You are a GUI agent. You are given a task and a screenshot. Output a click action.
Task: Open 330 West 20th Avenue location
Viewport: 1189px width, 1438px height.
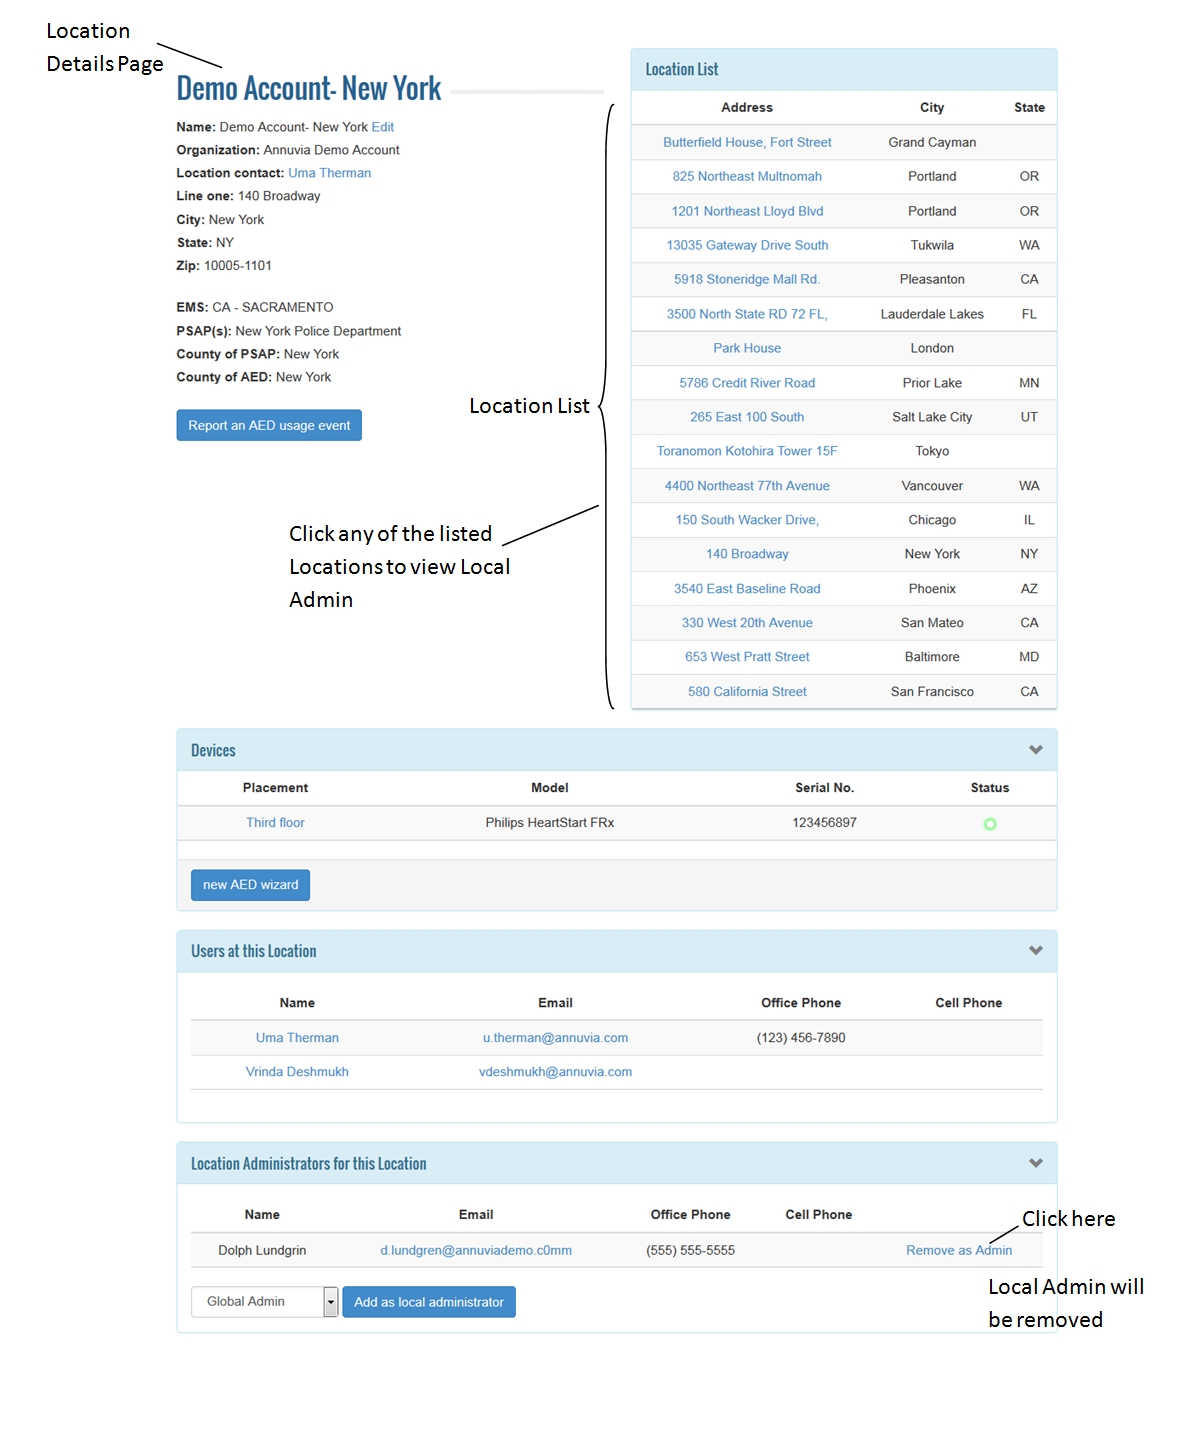pos(747,623)
